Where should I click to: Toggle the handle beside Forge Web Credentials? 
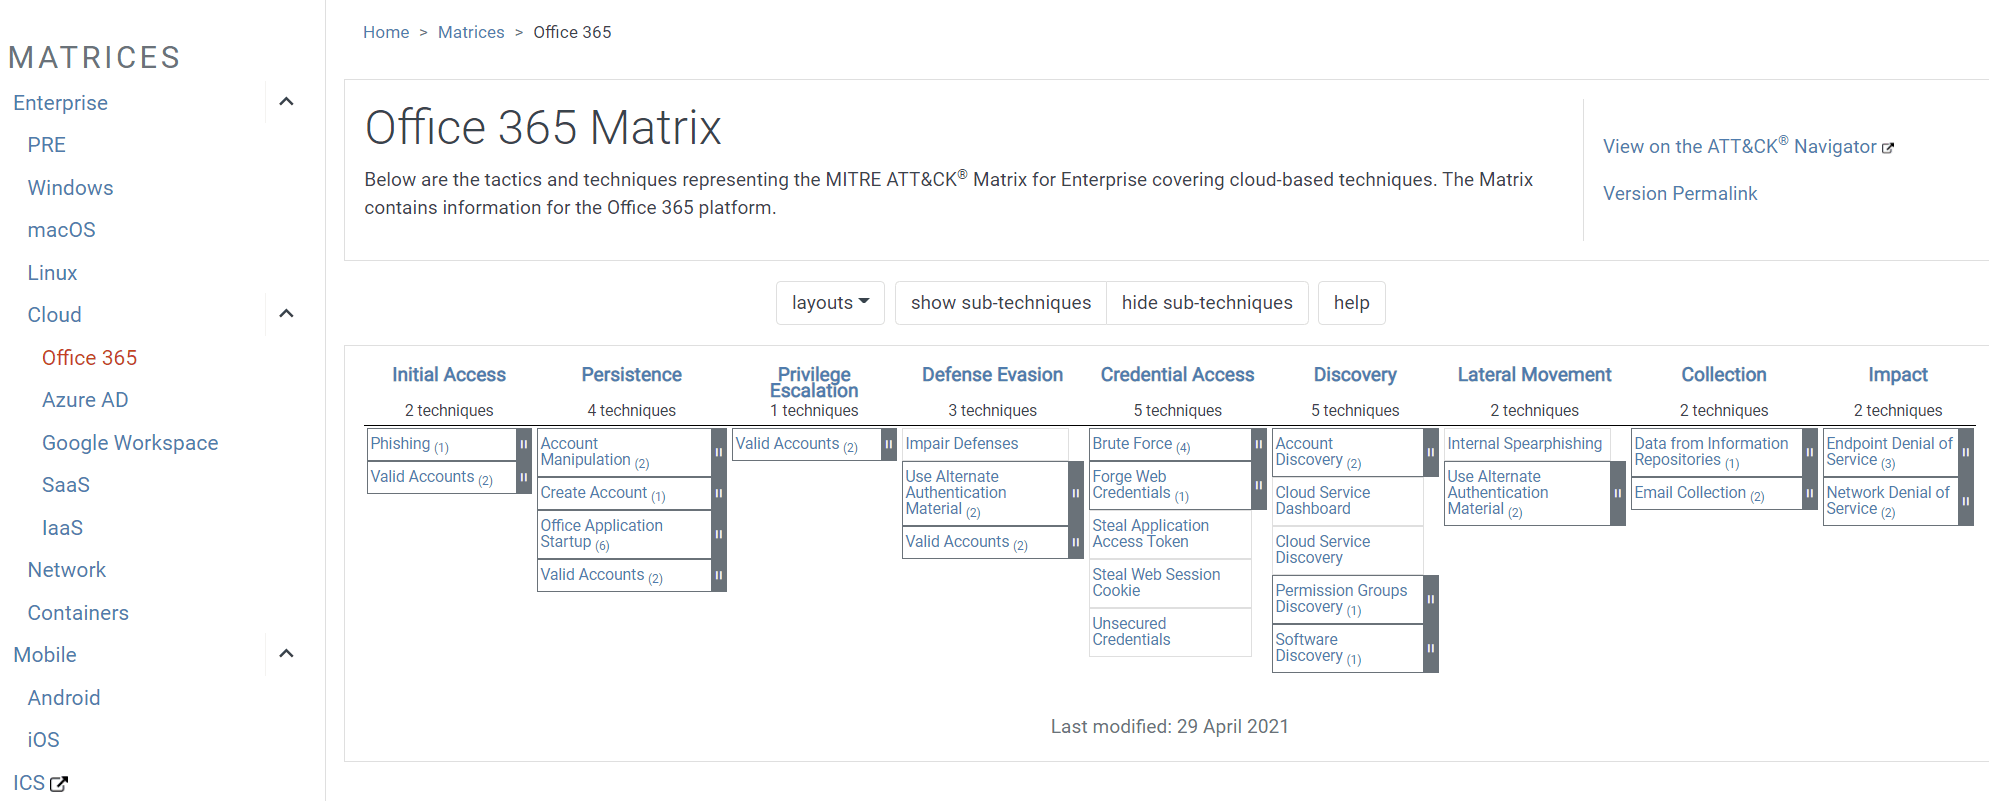1258,485
